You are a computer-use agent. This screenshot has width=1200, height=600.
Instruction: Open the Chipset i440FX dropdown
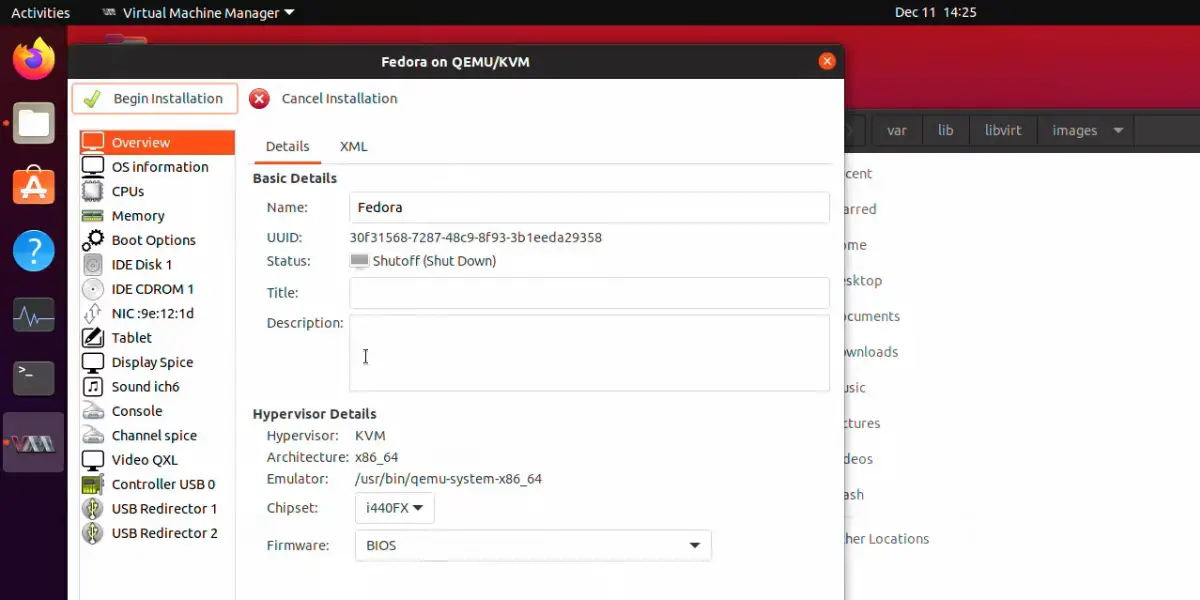coord(394,508)
